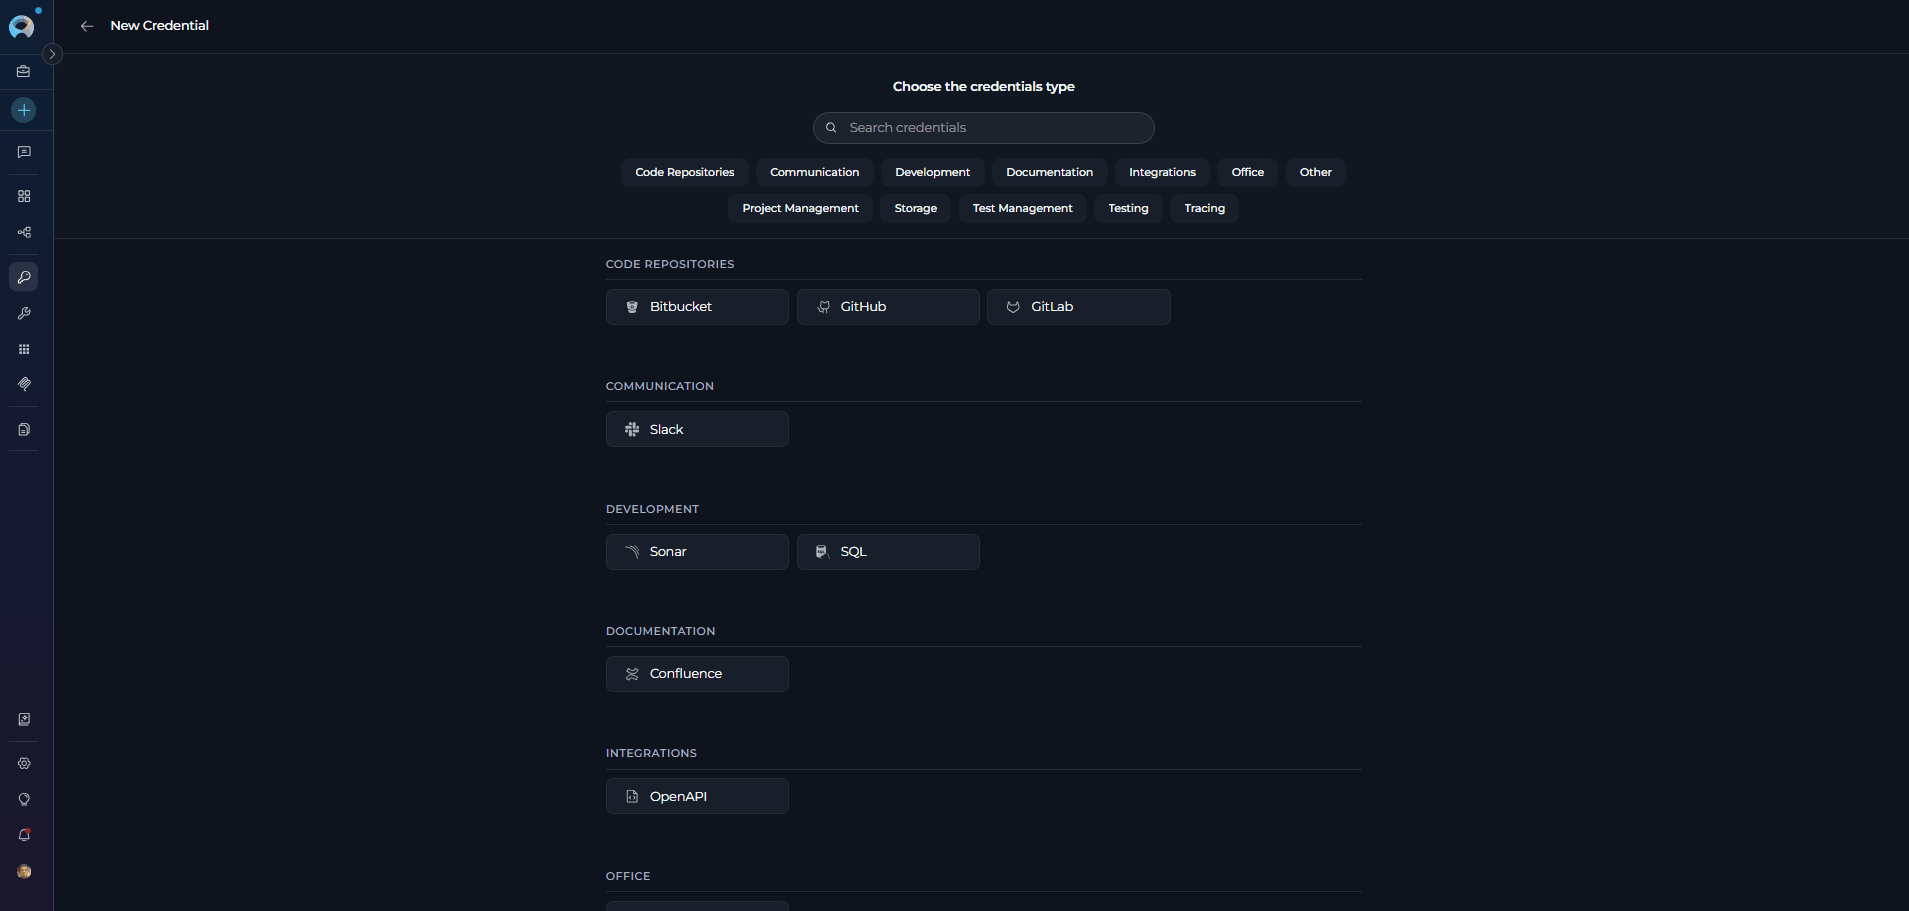Choose the GitHub credential type
Image resolution: width=1909 pixels, height=911 pixels.
[x=888, y=307]
